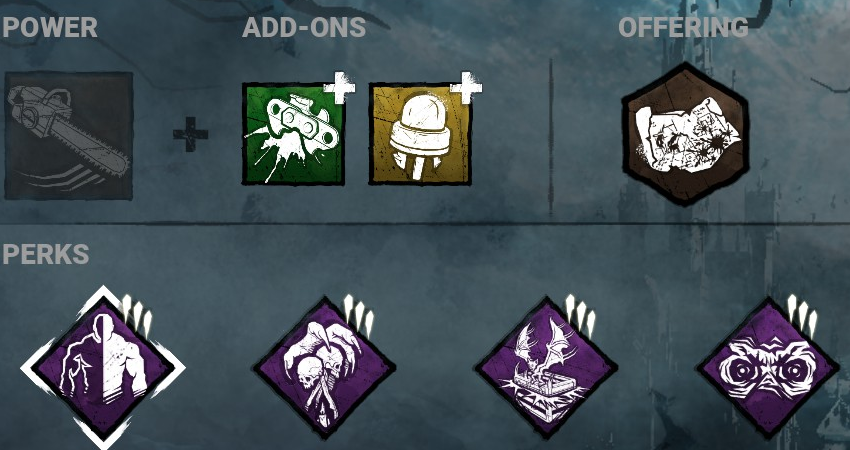Click tier marks on the bat trap perk
The image size is (850, 450).
point(580,315)
